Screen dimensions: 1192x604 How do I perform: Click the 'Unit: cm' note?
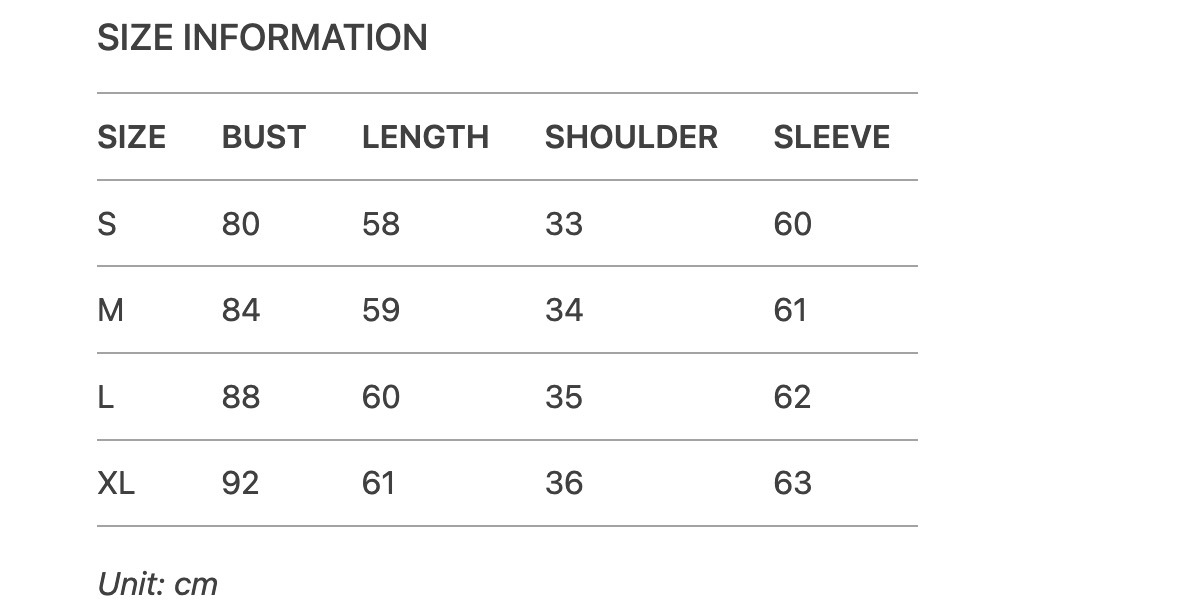157,584
